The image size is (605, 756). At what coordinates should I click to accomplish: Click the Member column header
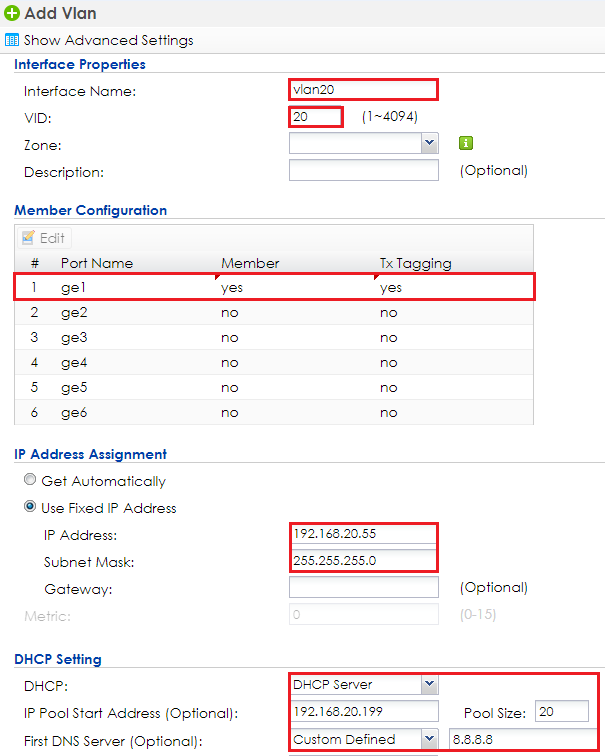(x=250, y=263)
